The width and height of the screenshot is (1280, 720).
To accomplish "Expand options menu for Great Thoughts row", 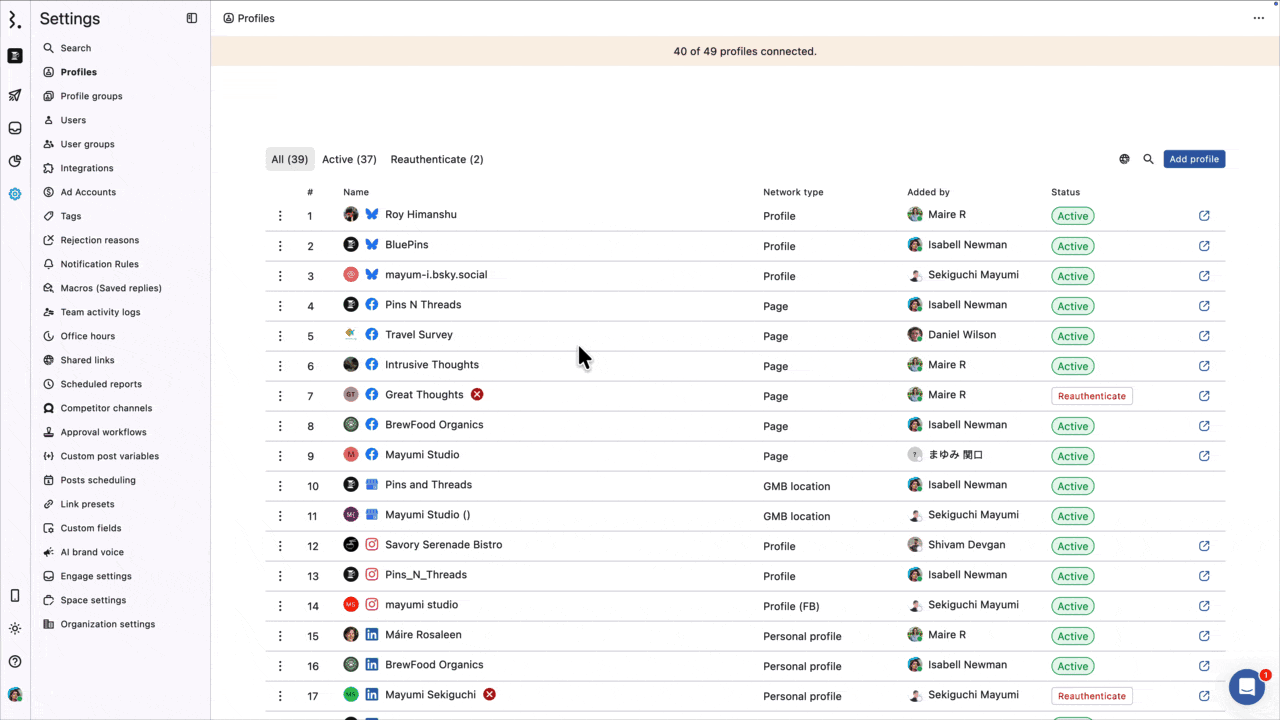I will click(x=280, y=396).
